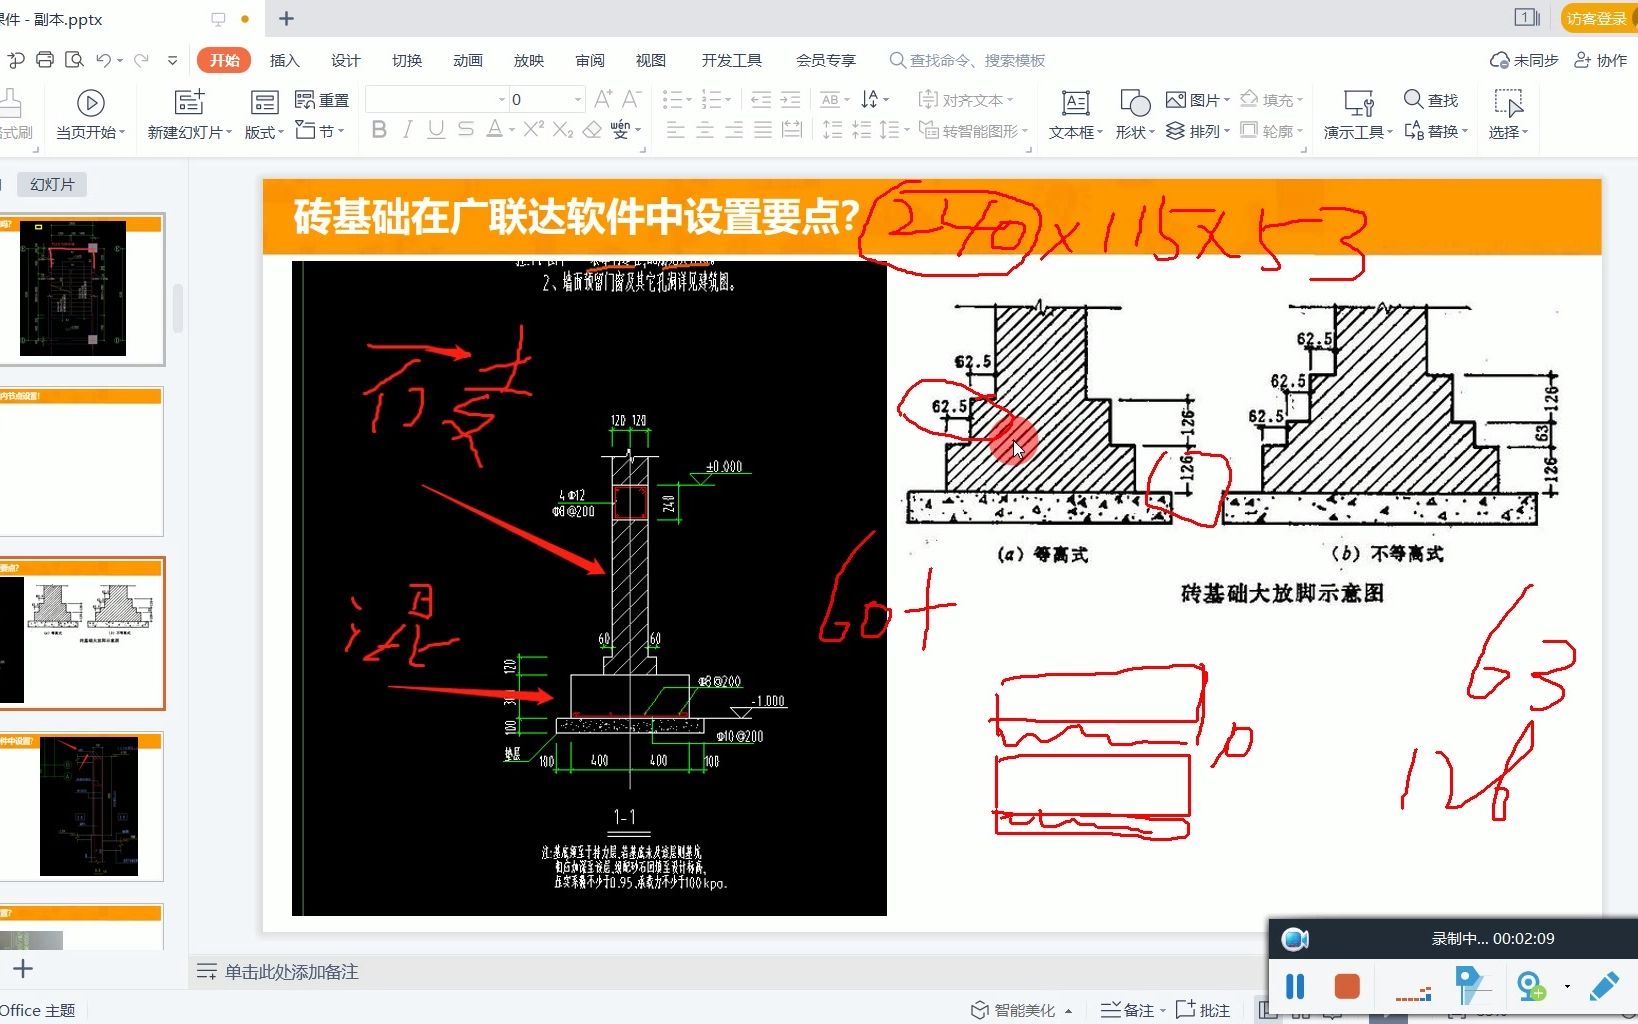Image resolution: width=1638 pixels, height=1024 pixels.
Task: Click the recorder mouse spotlight icon
Action: point(1471,986)
